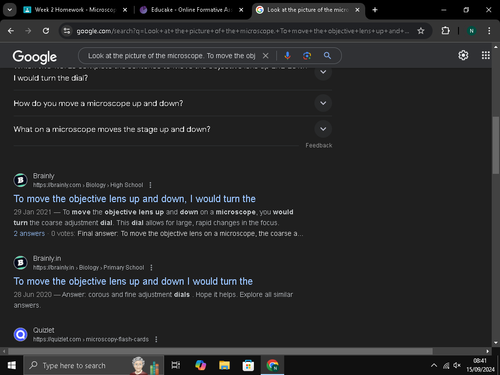This screenshot has height=375, width=500.
Task: Select the Look at the picture Google tab
Action: [x=303, y=10]
